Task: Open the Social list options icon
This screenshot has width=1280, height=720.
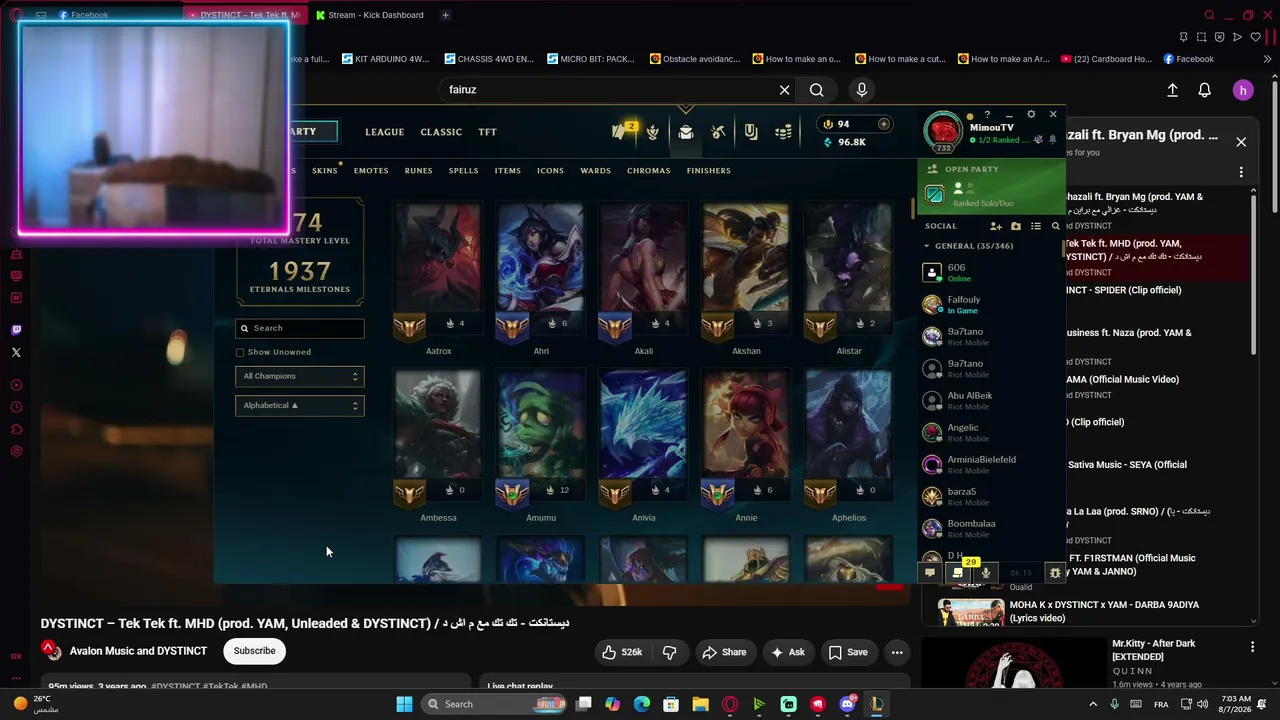Action: pos(1036,226)
